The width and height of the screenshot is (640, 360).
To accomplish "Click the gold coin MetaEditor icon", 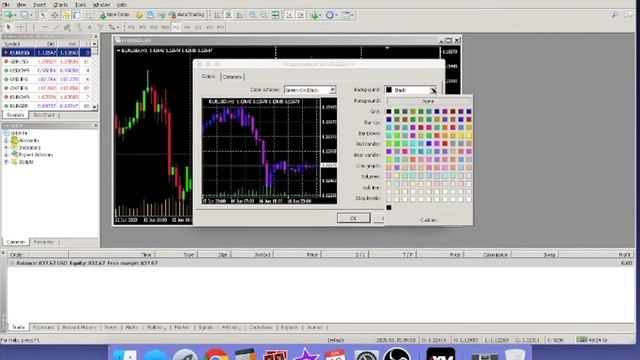I will [139, 15].
